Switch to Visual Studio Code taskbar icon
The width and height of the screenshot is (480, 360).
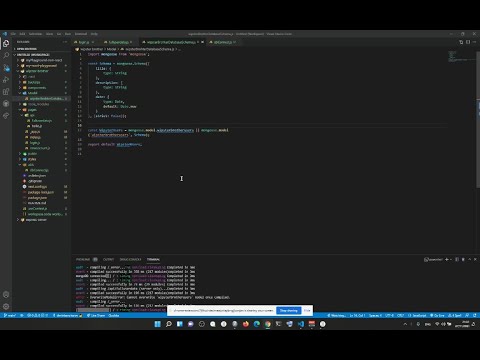click(x=301, y=324)
